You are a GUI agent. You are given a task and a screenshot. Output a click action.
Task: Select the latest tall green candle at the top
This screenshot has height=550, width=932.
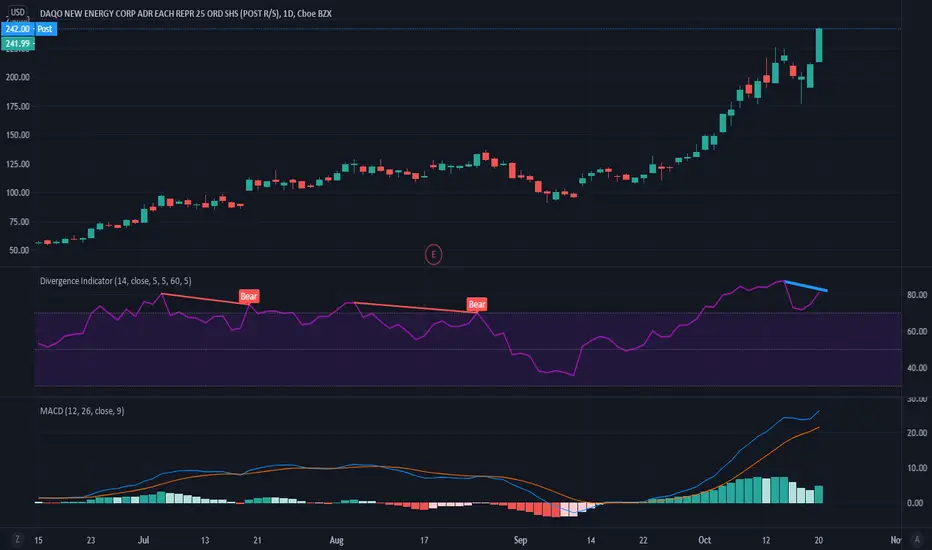819,45
